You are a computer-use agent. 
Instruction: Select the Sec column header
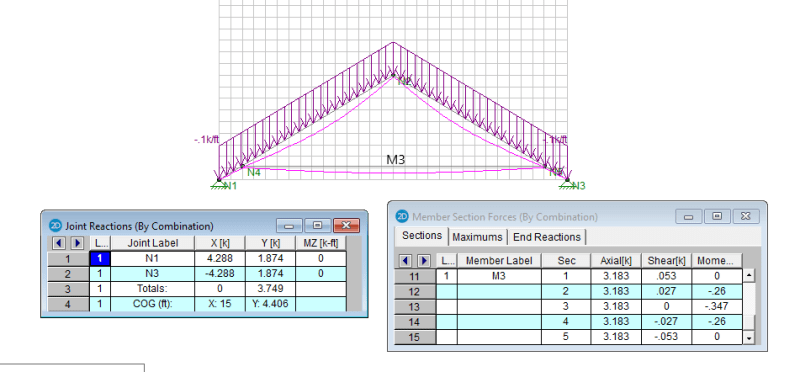click(x=566, y=261)
